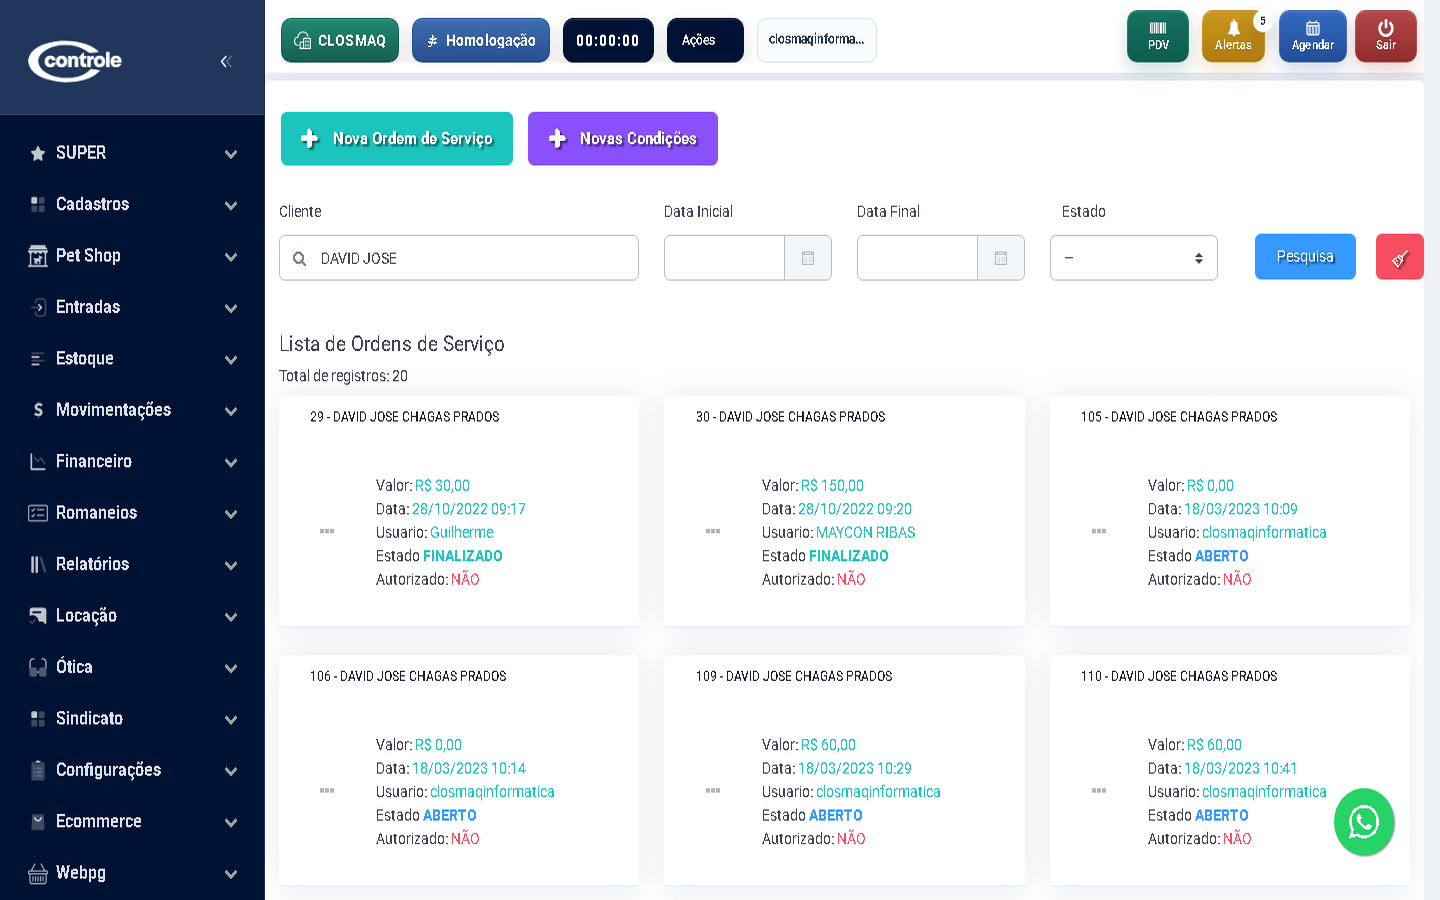Open the PDV barcode icon button

[x=1157, y=36]
